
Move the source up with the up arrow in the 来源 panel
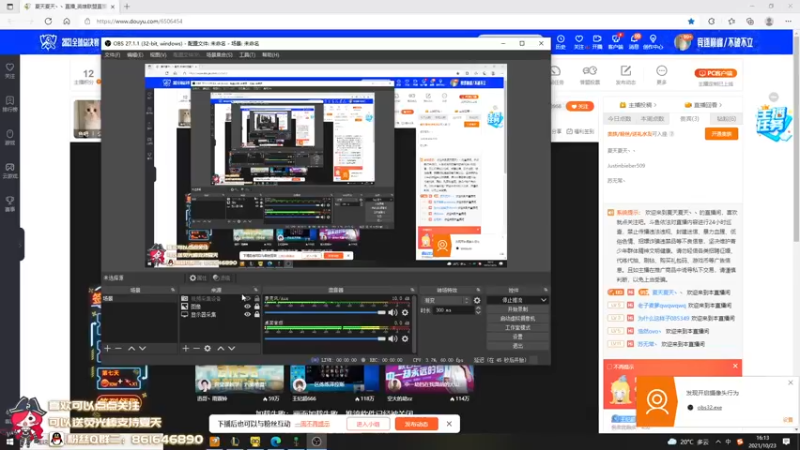pyautogui.click(x=220, y=348)
